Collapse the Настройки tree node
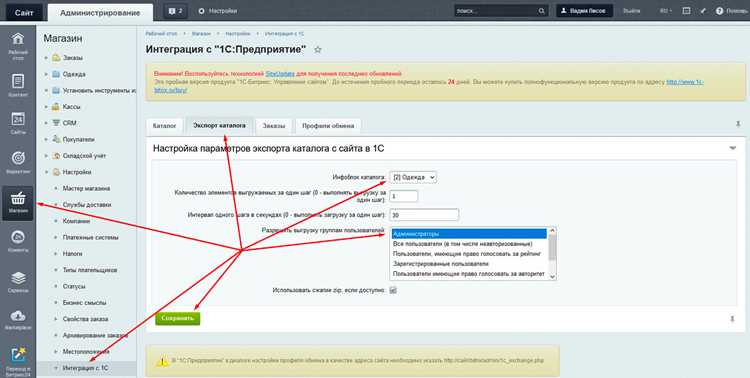This screenshot has height=378, width=750. point(46,172)
